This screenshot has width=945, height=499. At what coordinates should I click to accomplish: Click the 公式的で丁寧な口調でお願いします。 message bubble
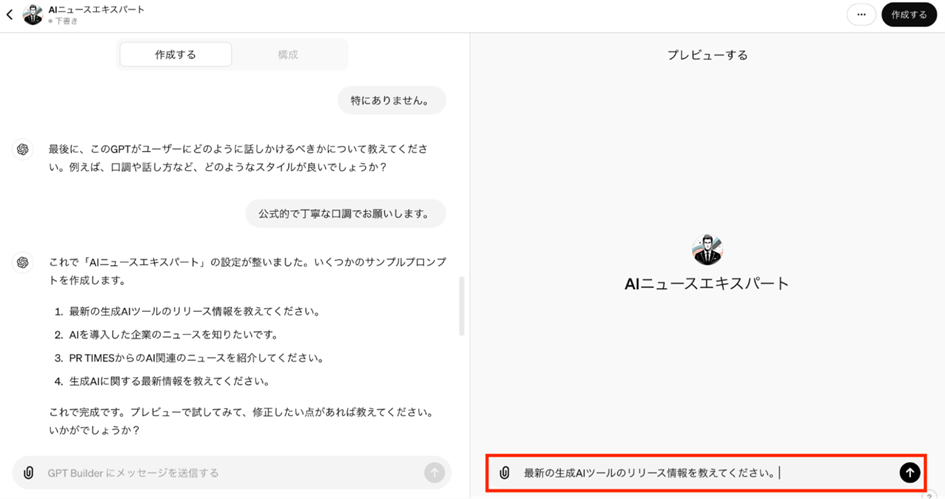(x=345, y=213)
